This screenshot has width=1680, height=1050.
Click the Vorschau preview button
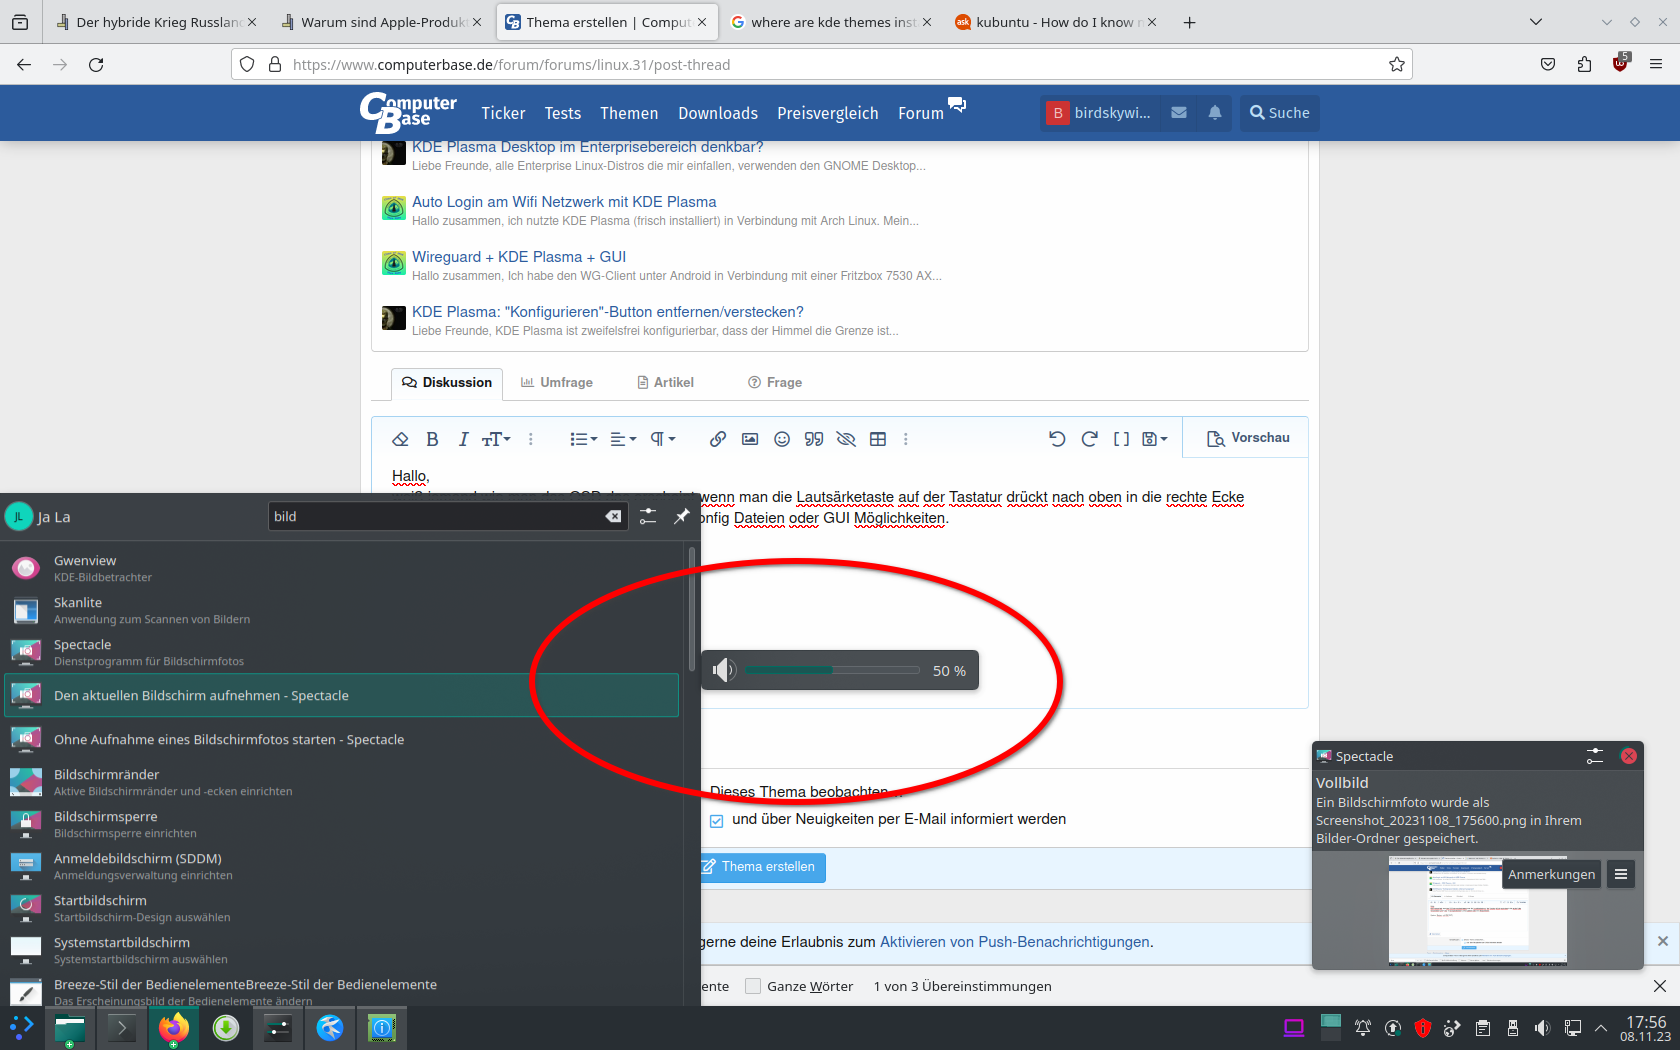point(1248,438)
